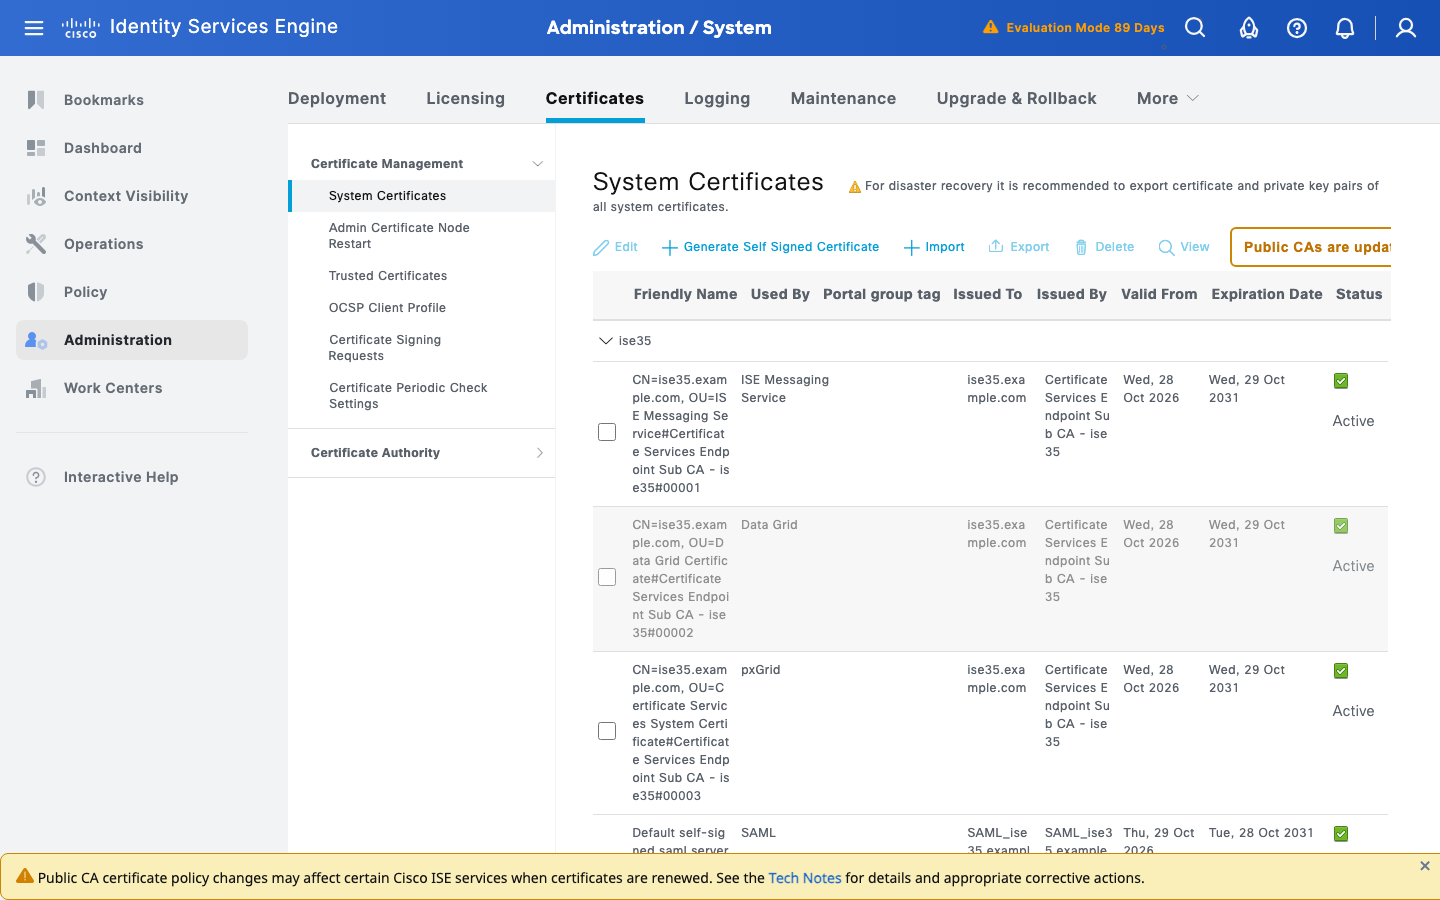Select the Data Grid certificate checkbox

tap(607, 577)
